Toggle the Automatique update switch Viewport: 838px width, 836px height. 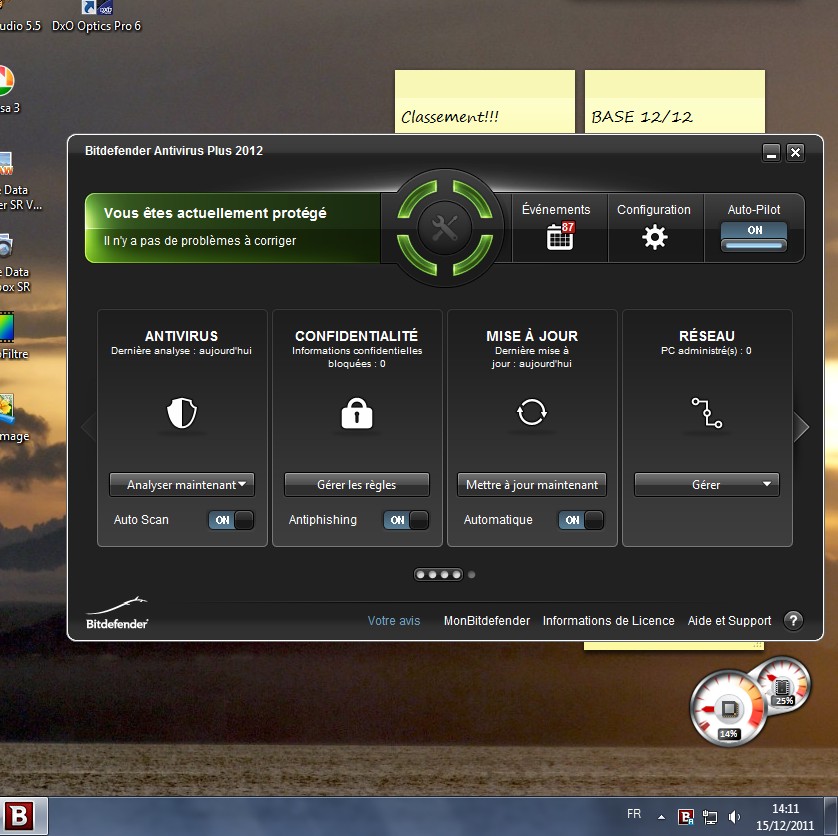point(581,520)
